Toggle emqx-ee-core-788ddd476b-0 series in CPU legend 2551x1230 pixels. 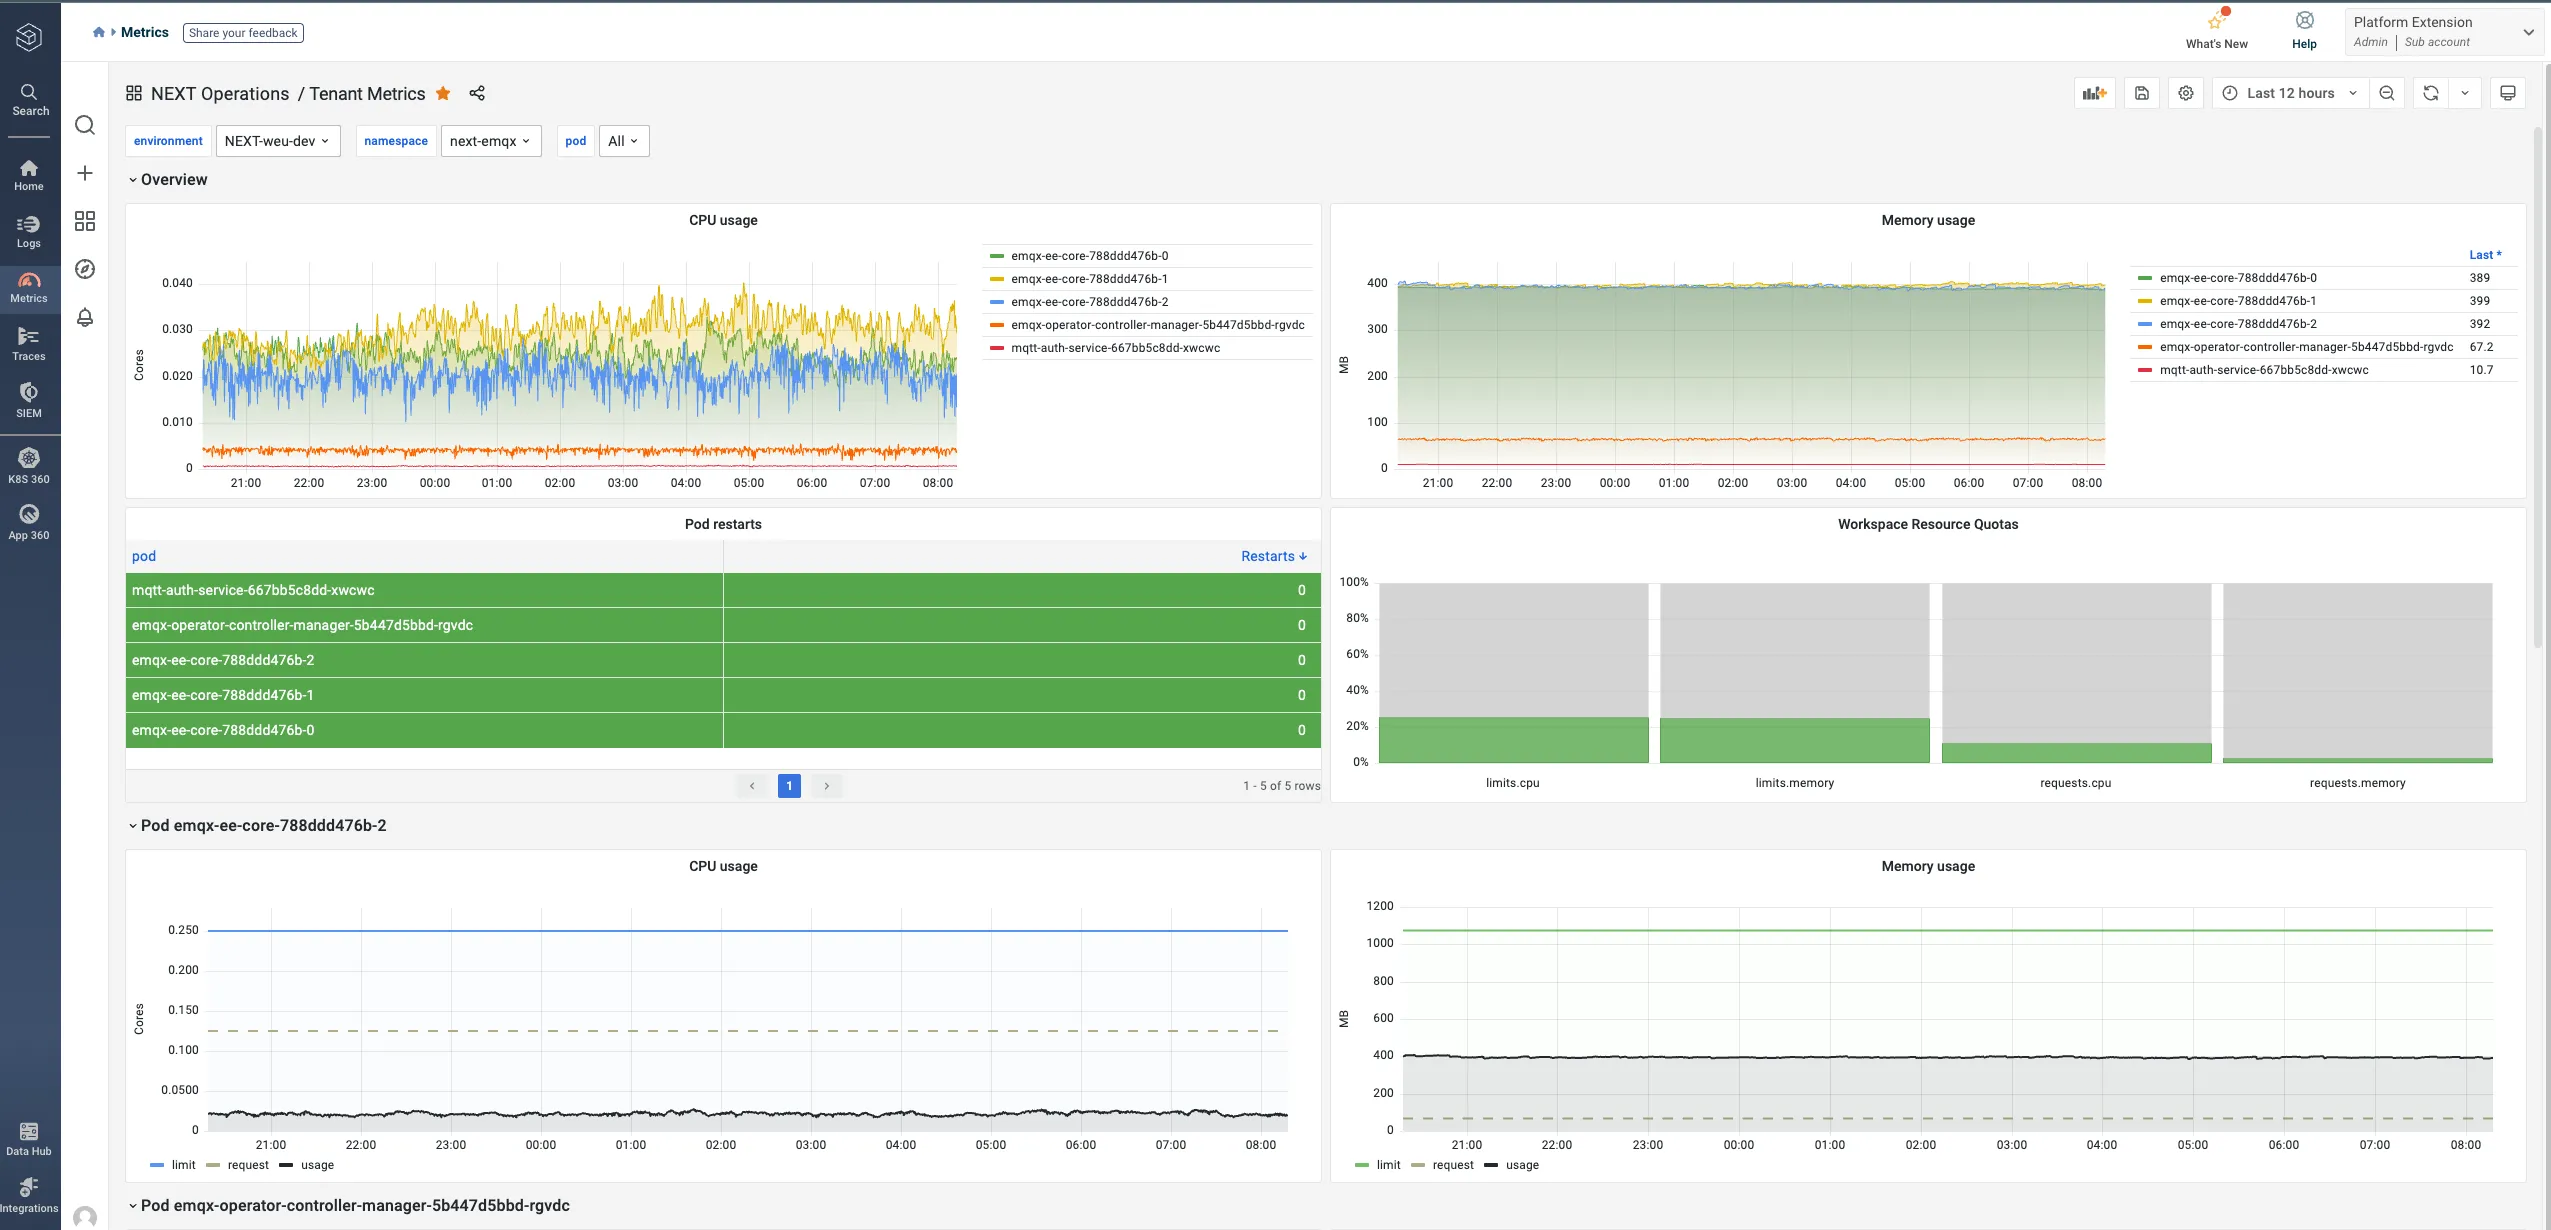(1089, 256)
